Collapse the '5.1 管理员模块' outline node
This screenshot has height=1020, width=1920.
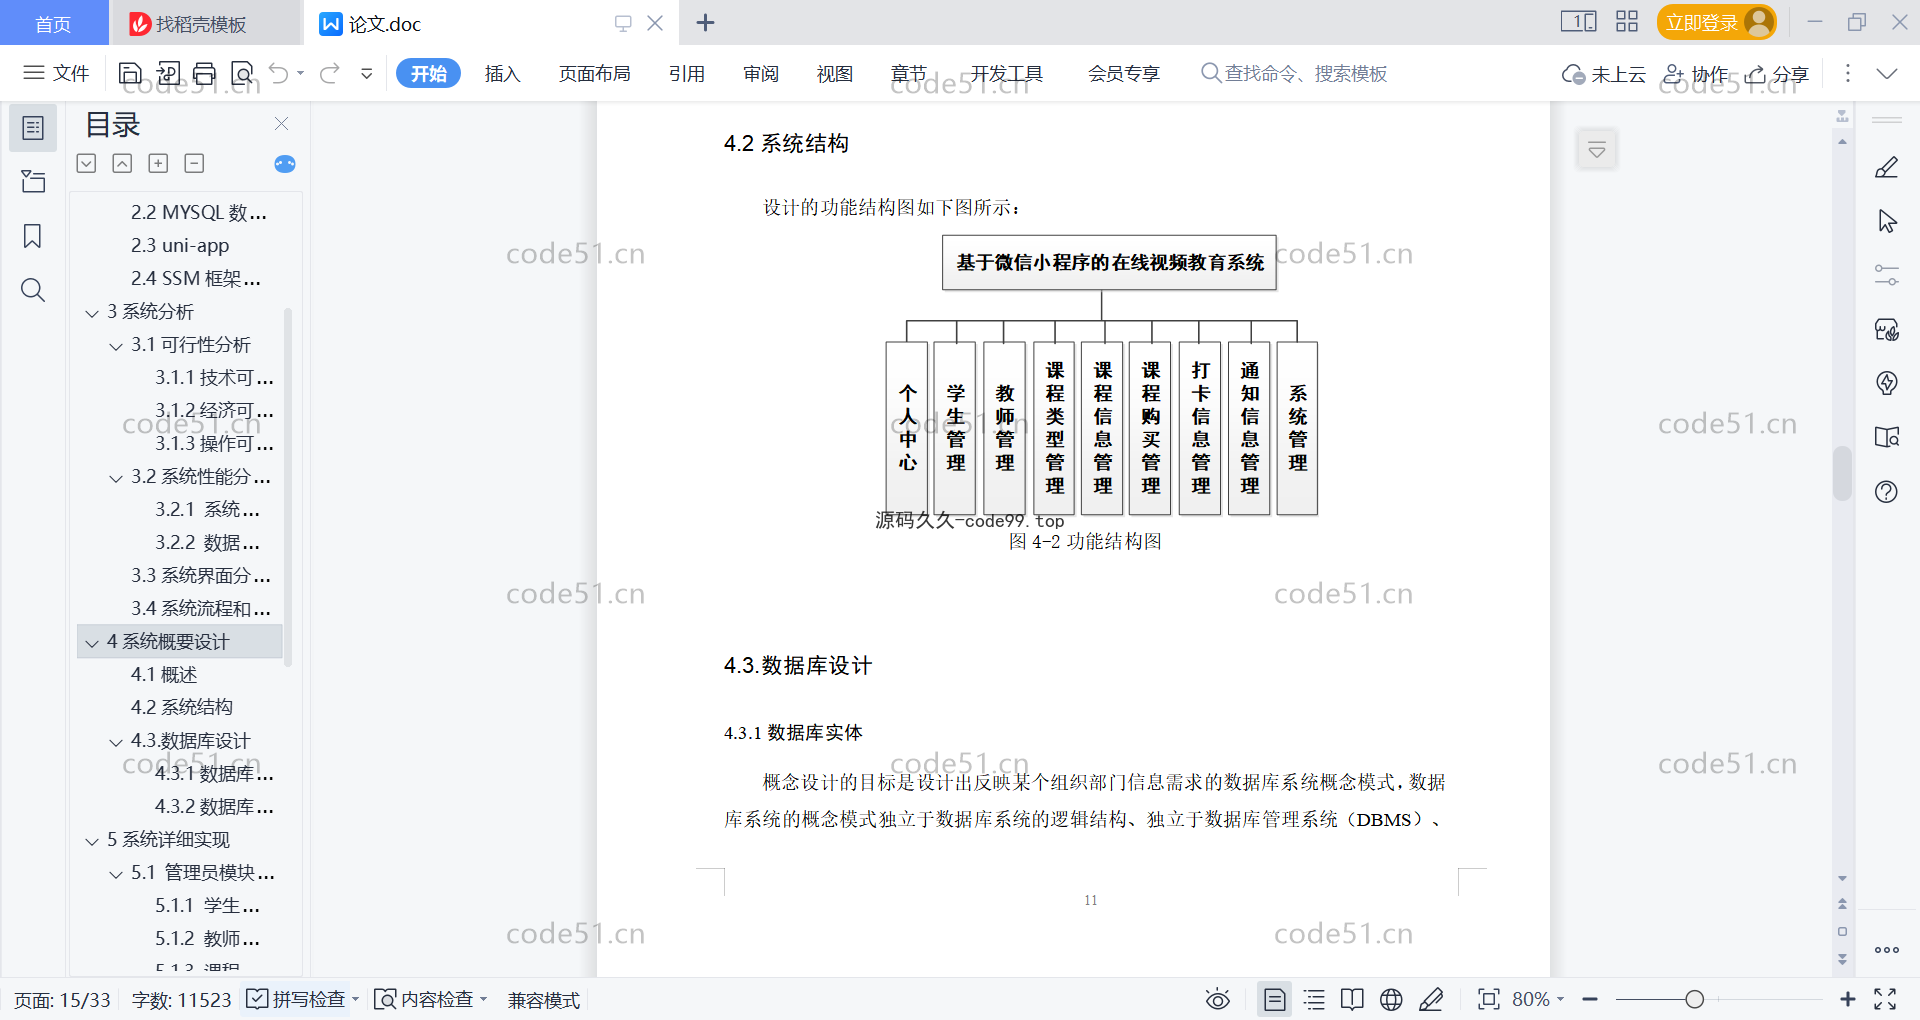pos(116,874)
